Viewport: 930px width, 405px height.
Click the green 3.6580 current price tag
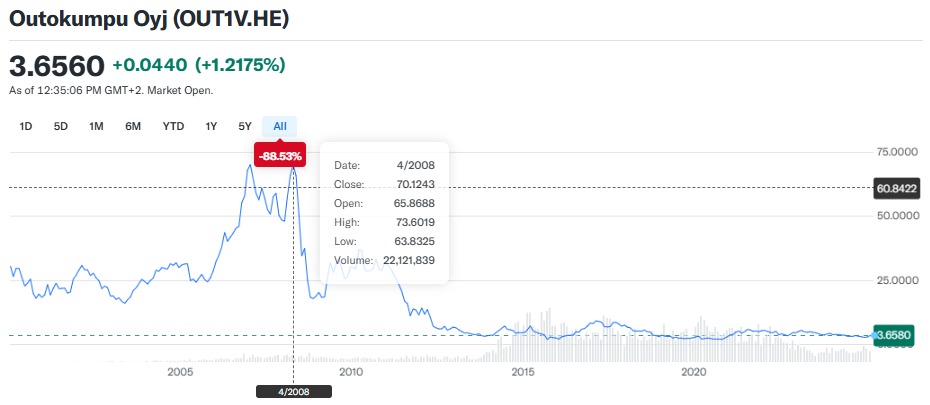click(x=896, y=335)
